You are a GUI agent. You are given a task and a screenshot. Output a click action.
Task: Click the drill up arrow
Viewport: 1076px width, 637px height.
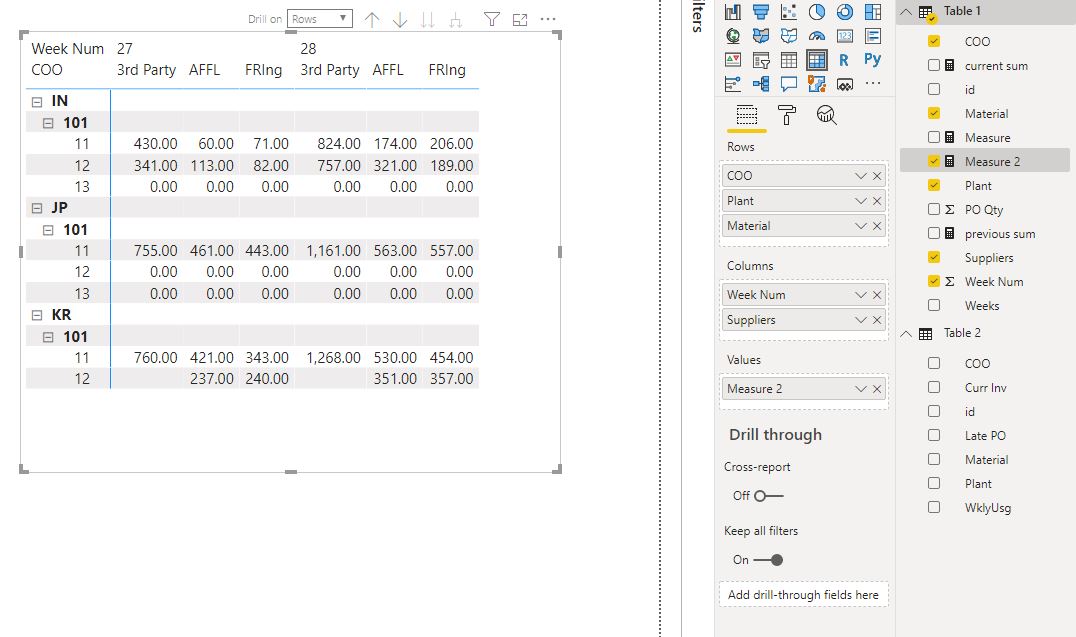click(372, 20)
